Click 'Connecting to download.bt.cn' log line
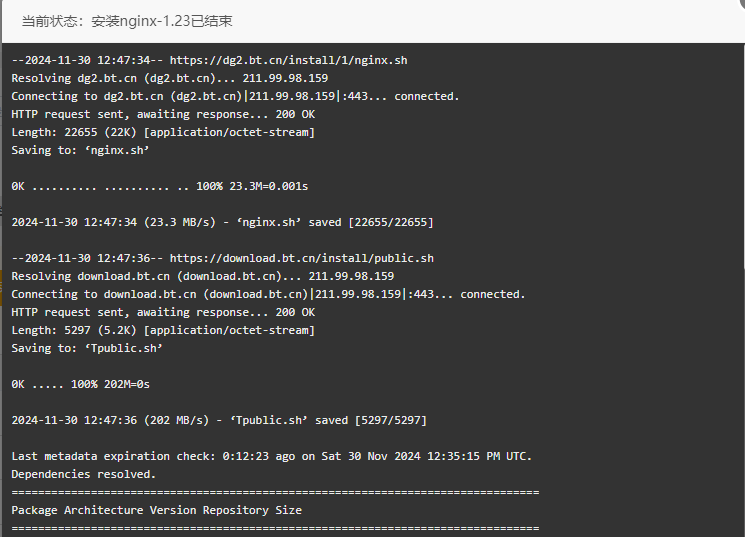The height and width of the screenshot is (537, 745). [268, 295]
